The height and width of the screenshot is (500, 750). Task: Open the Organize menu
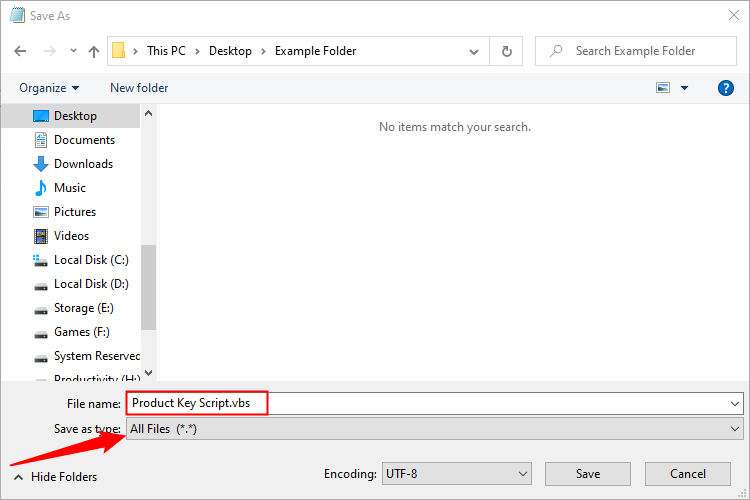click(x=49, y=88)
